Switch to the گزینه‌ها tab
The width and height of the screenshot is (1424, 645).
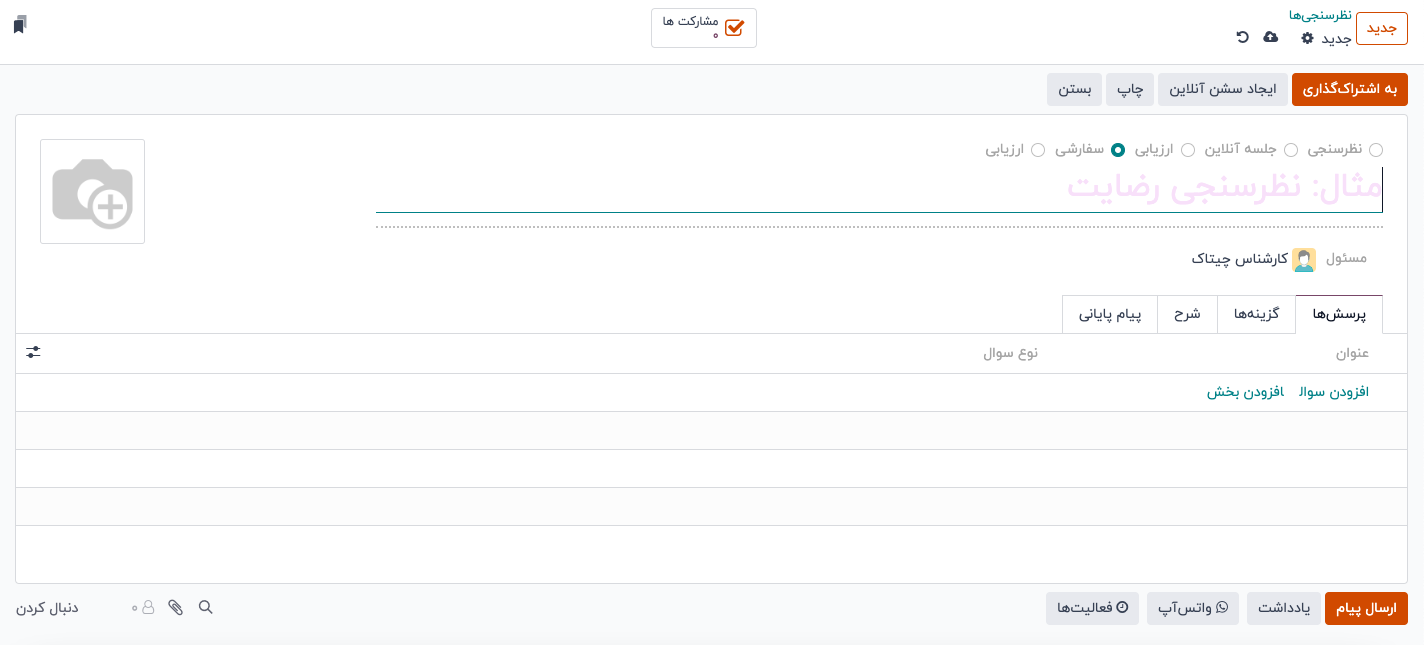tap(1256, 314)
